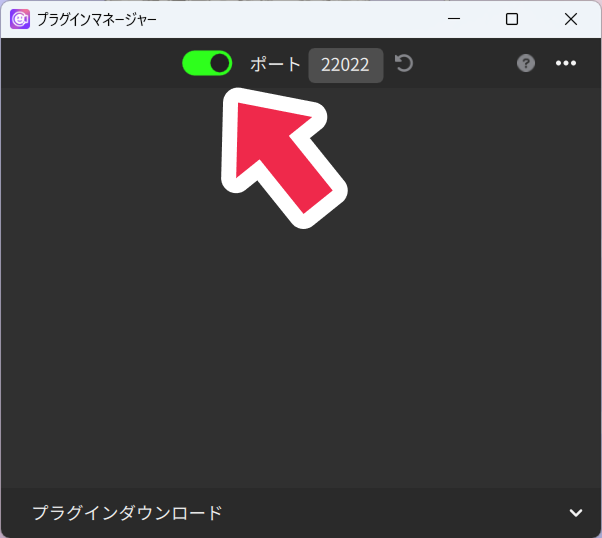Focus the port number field 22022
This screenshot has height=538, width=602.
tap(345, 65)
